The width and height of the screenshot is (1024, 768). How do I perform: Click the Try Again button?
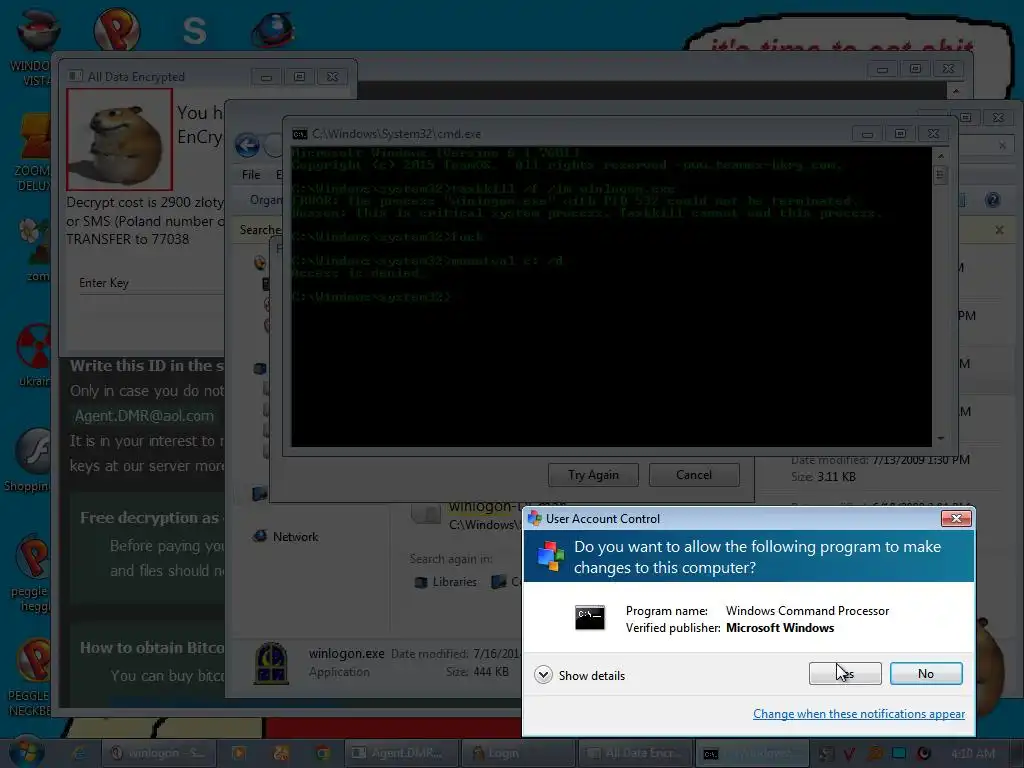(593, 475)
